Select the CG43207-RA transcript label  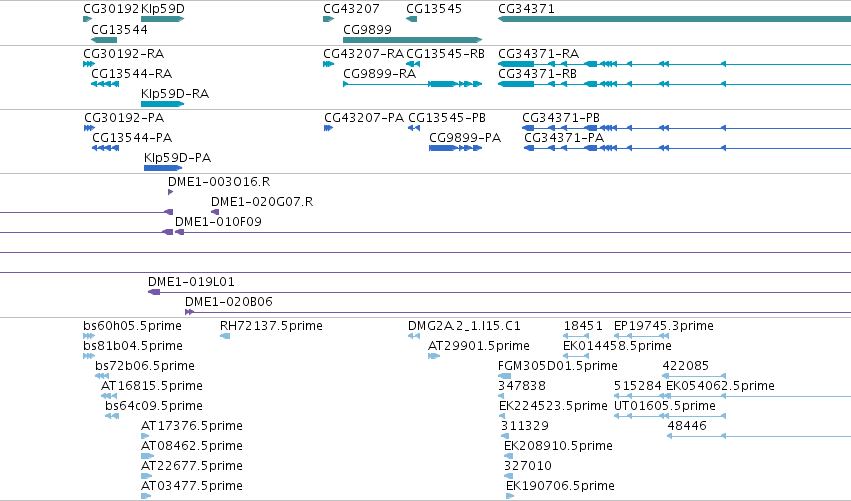click(364, 54)
